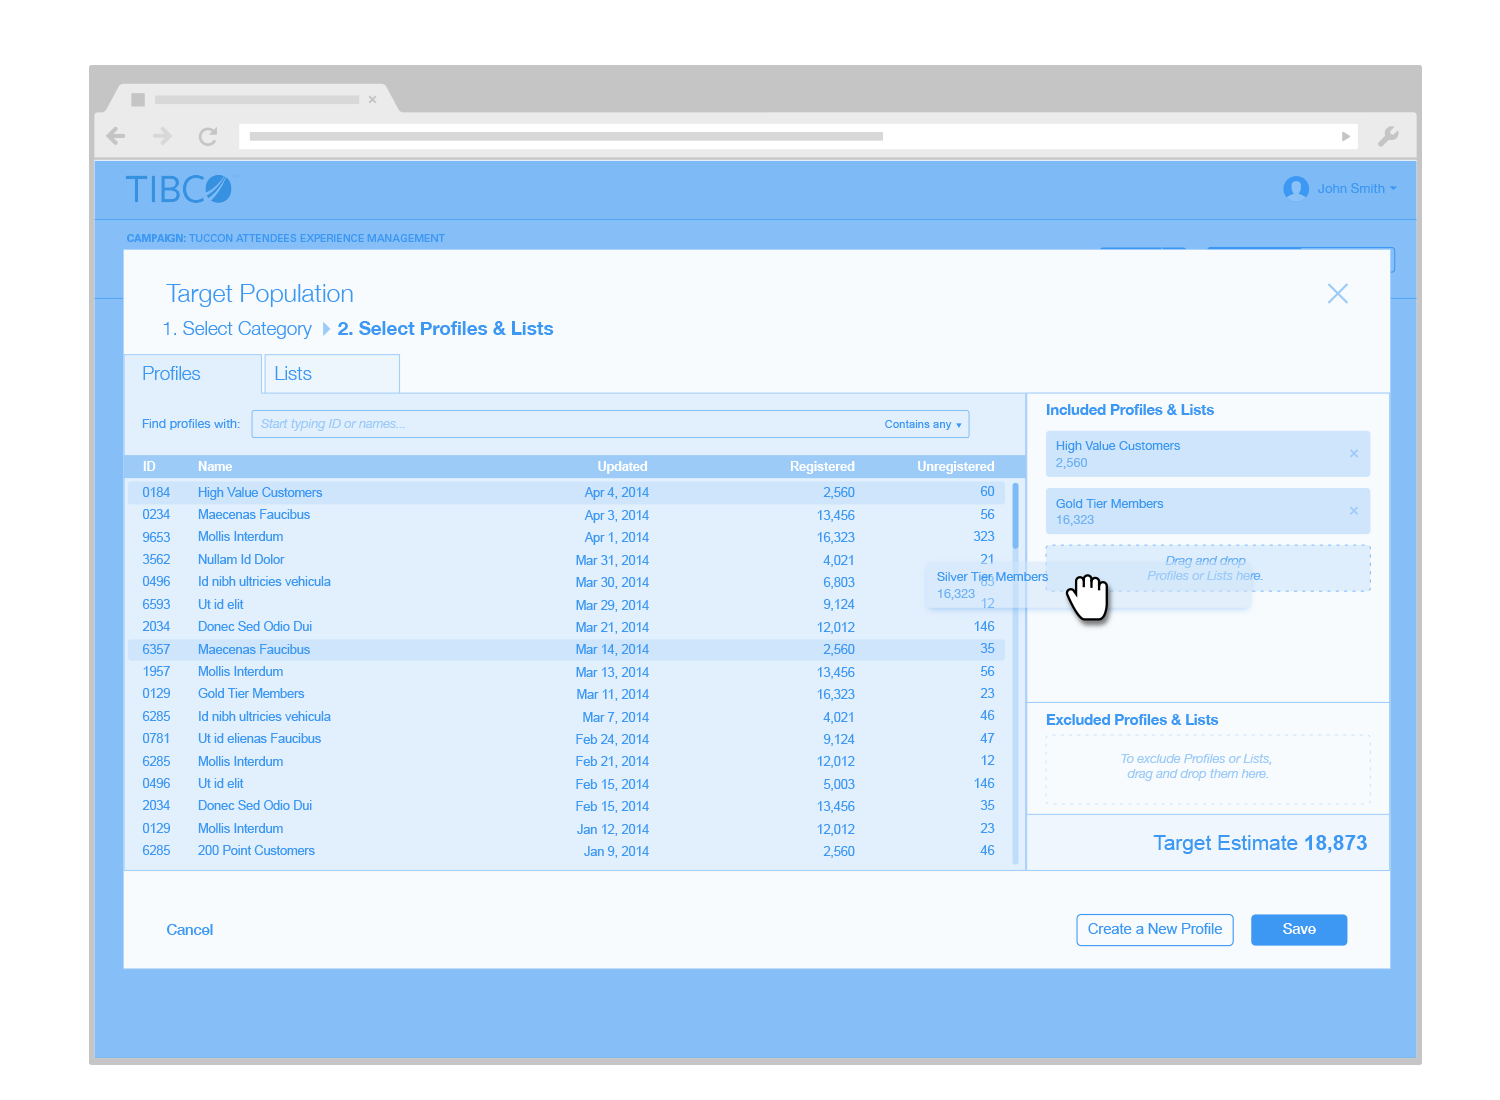This screenshot has height=1100, width=1500.
Task: Click the browser forward arrow
Action: pyautogui.click(x=162, y=136)
